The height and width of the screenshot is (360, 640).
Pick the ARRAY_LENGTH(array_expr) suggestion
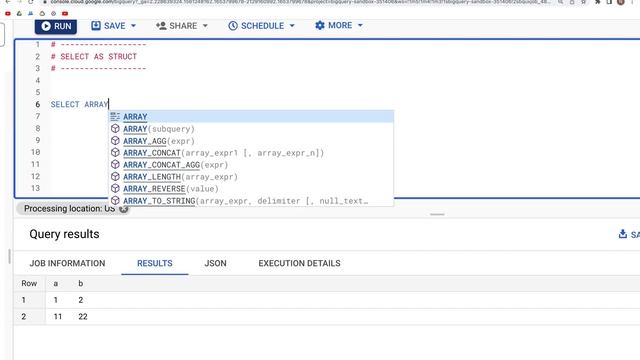click(x=251, y=177)
